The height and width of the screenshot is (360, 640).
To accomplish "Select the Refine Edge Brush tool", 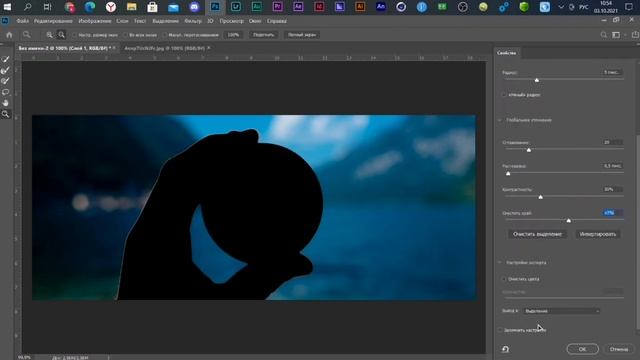I will [5, 71].
